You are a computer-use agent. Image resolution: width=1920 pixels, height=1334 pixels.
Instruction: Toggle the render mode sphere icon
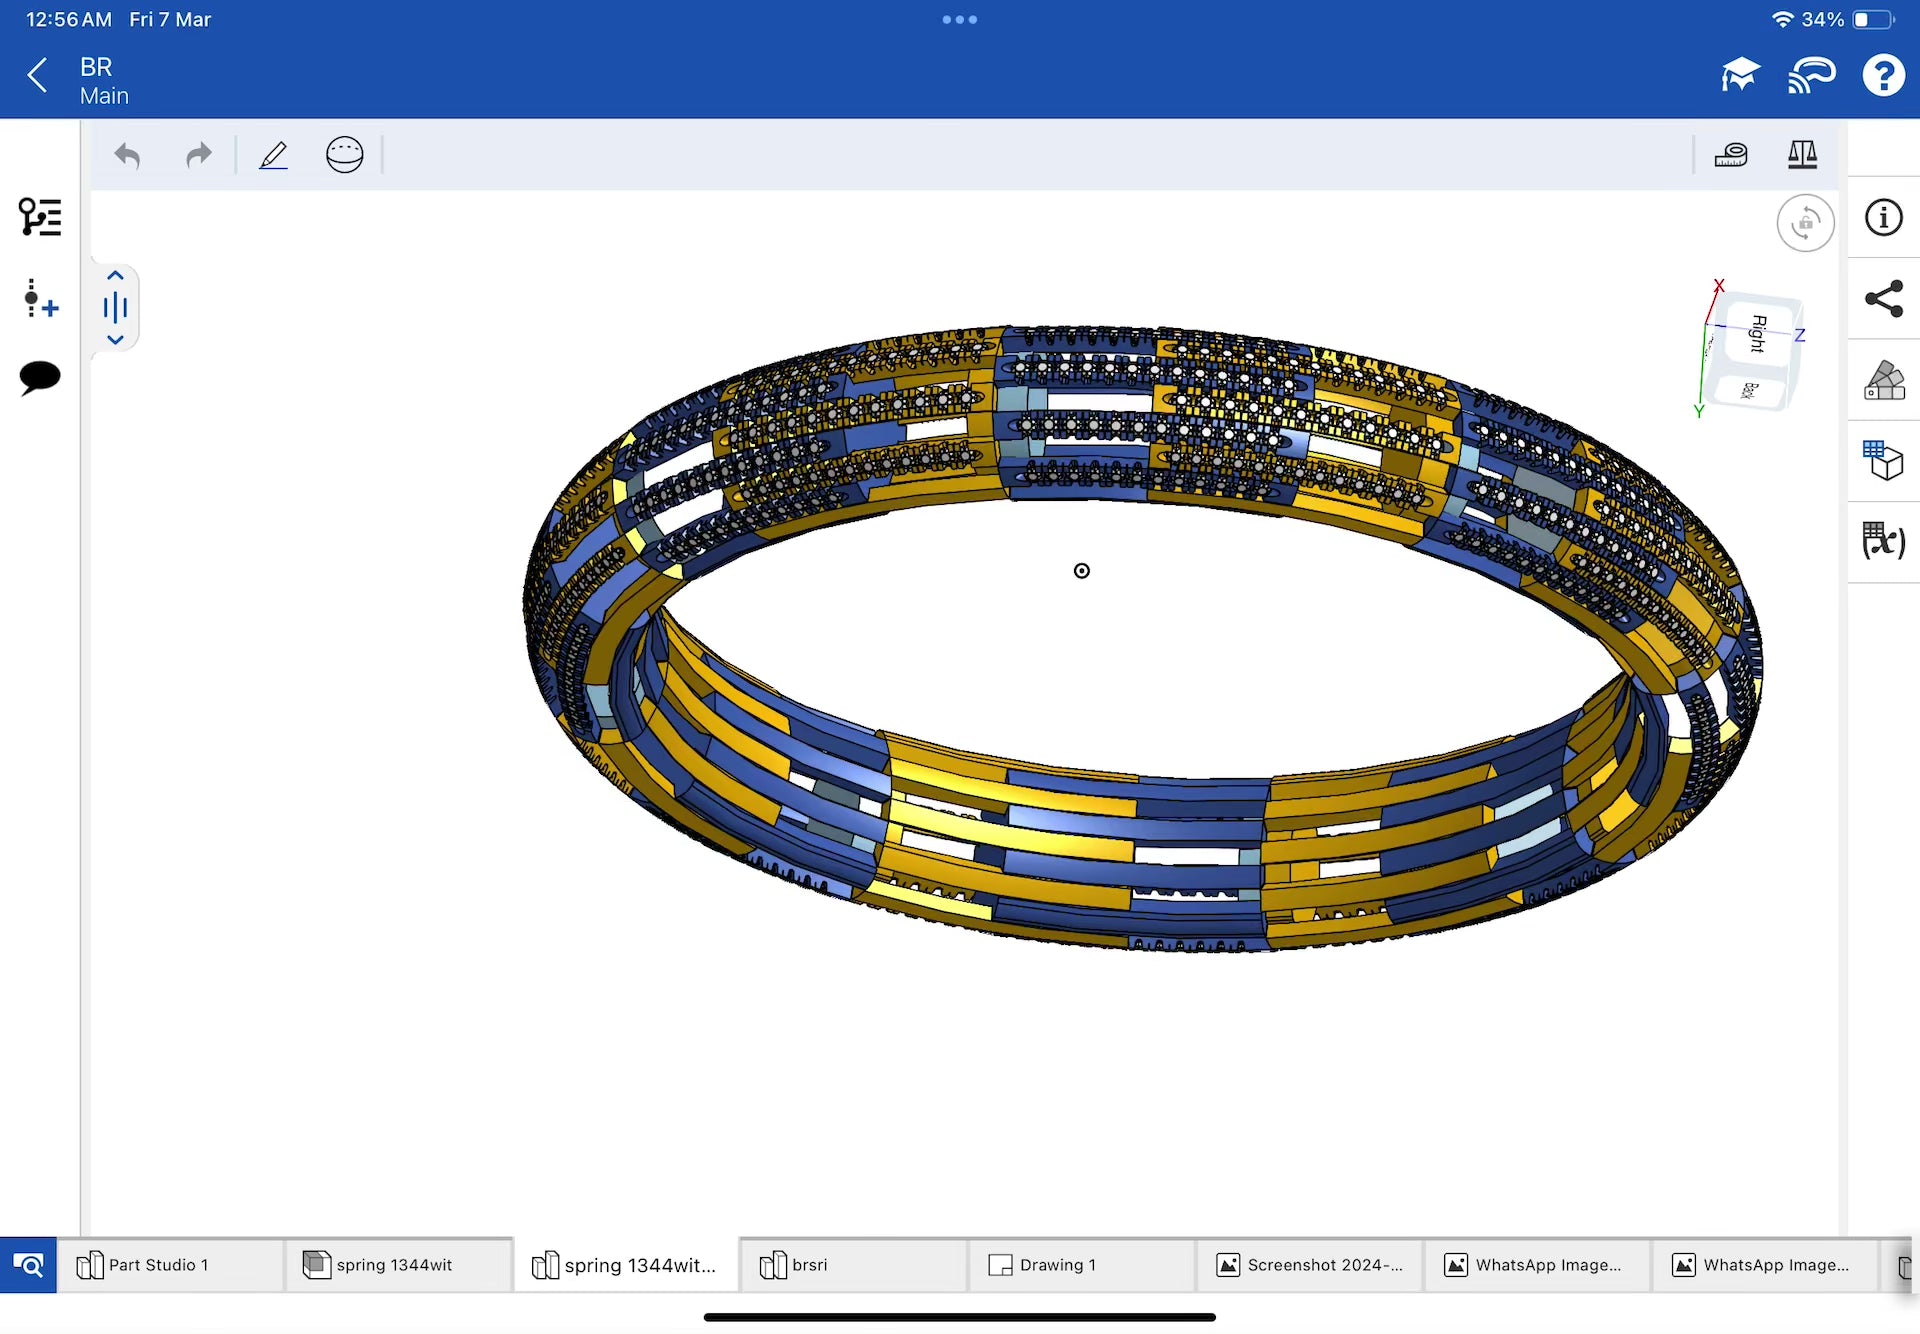[x=345, y=155]
